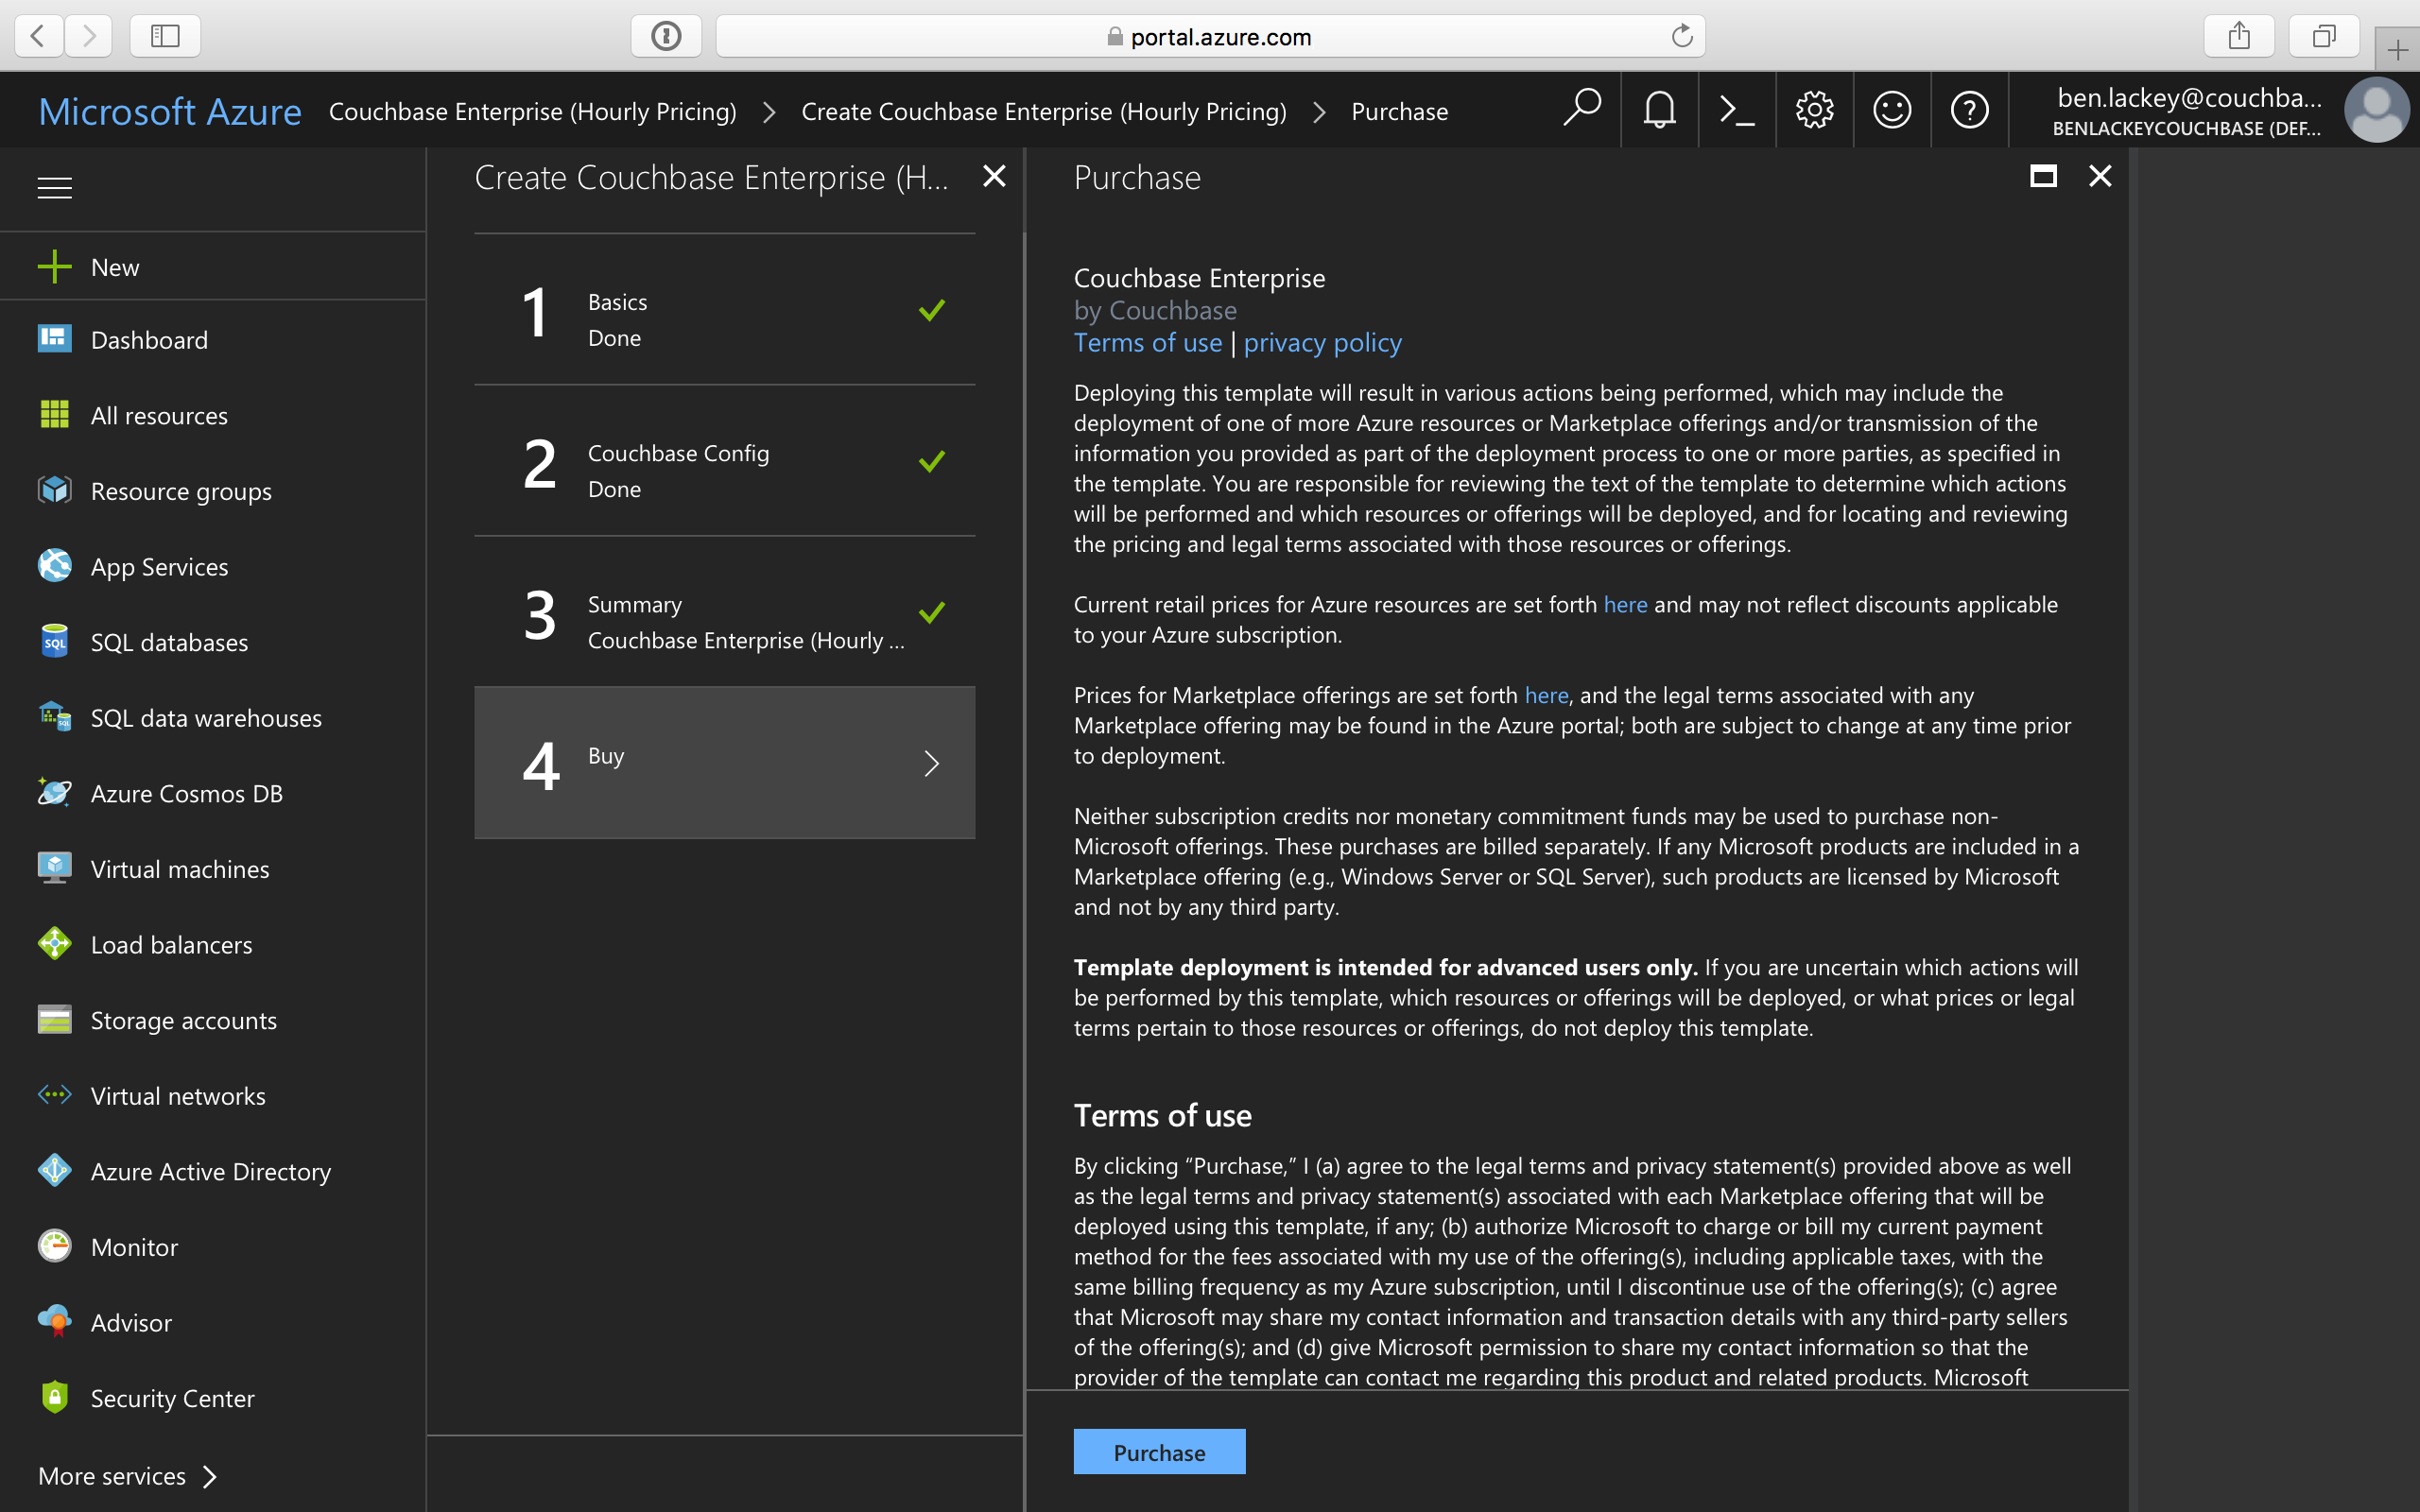Click the Purchase button

pyautogui.click(x=1158, y=1451)
